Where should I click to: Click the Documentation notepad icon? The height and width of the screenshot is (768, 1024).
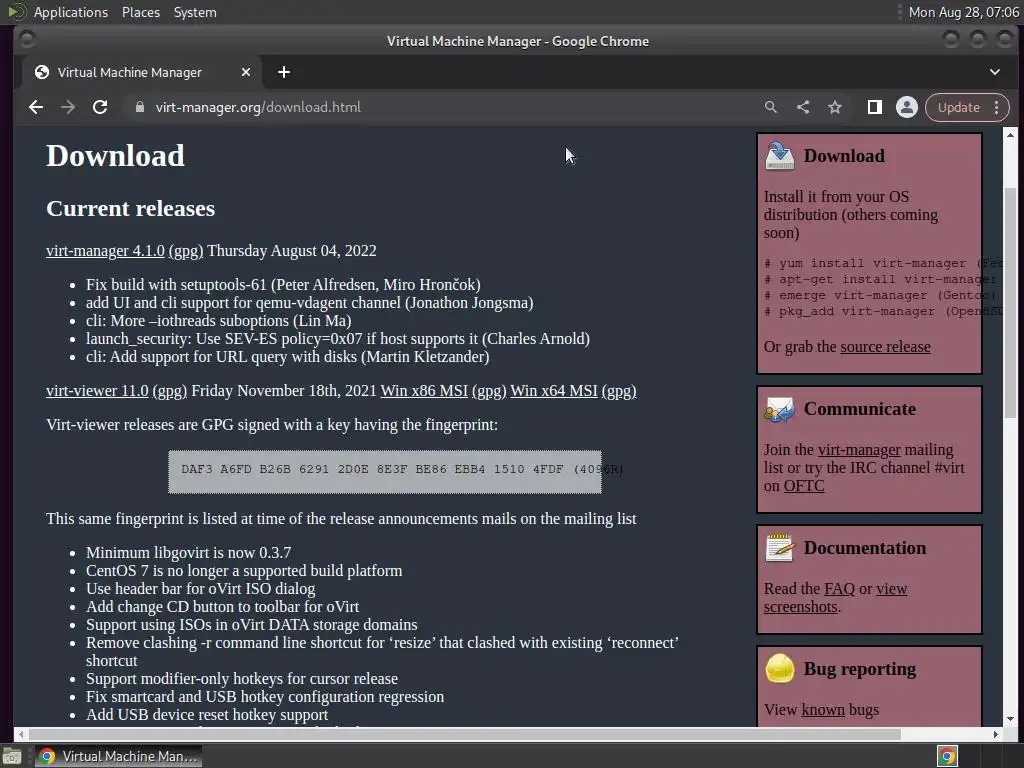click(x=780, y=547)
